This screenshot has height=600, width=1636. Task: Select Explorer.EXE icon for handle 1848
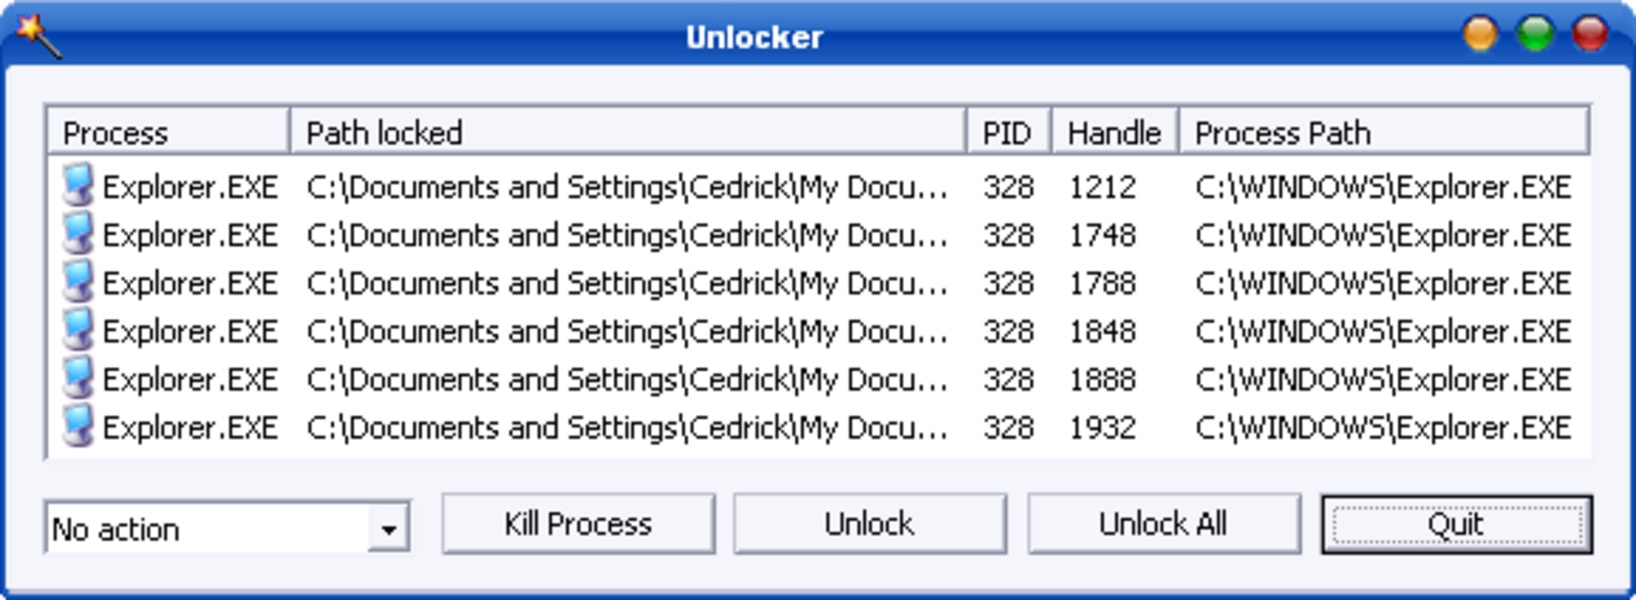click(78, 330)
